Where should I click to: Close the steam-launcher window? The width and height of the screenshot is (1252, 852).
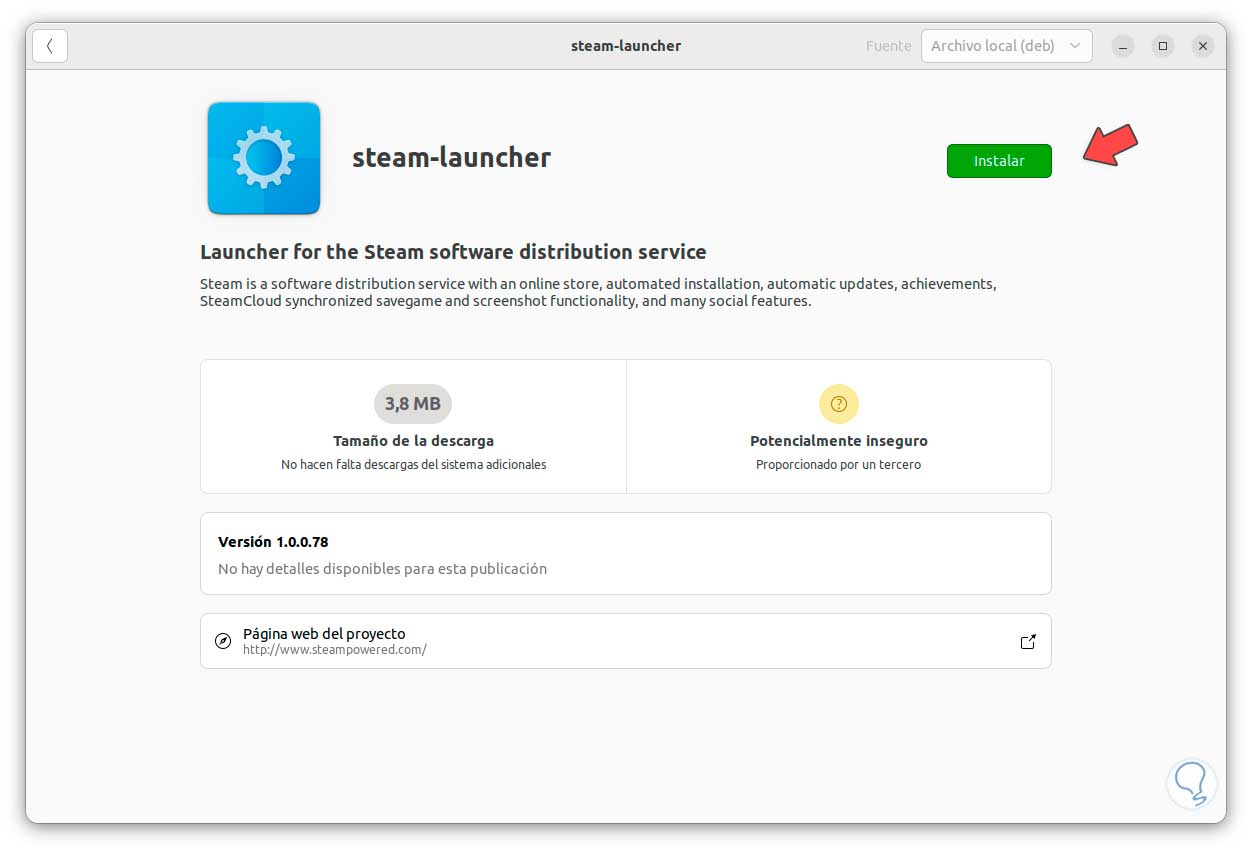pyautogui.click(x=1204, y=46)
